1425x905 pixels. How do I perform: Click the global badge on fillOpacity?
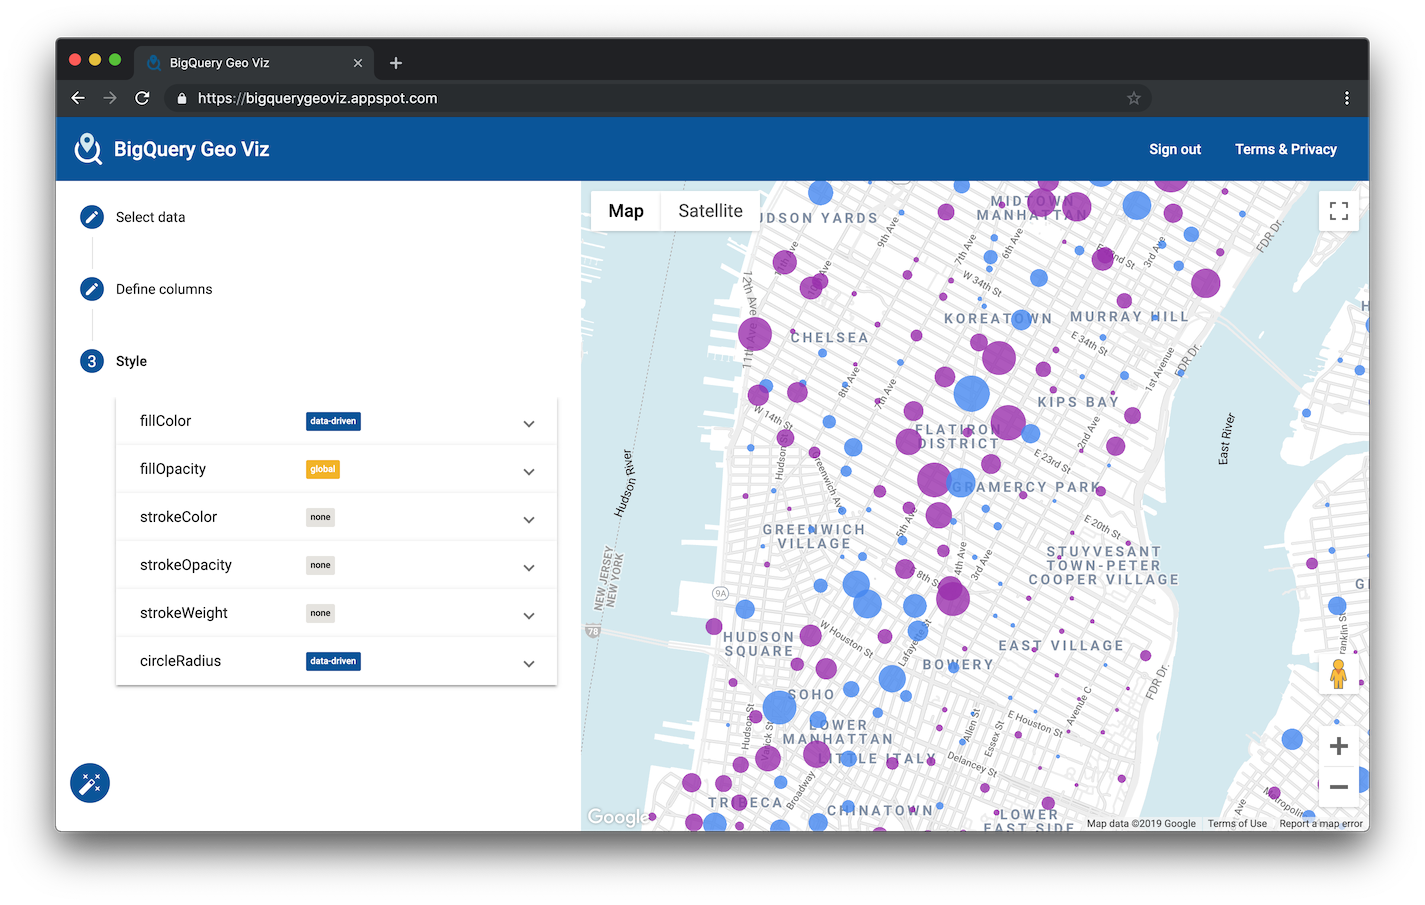coord(323,469)
